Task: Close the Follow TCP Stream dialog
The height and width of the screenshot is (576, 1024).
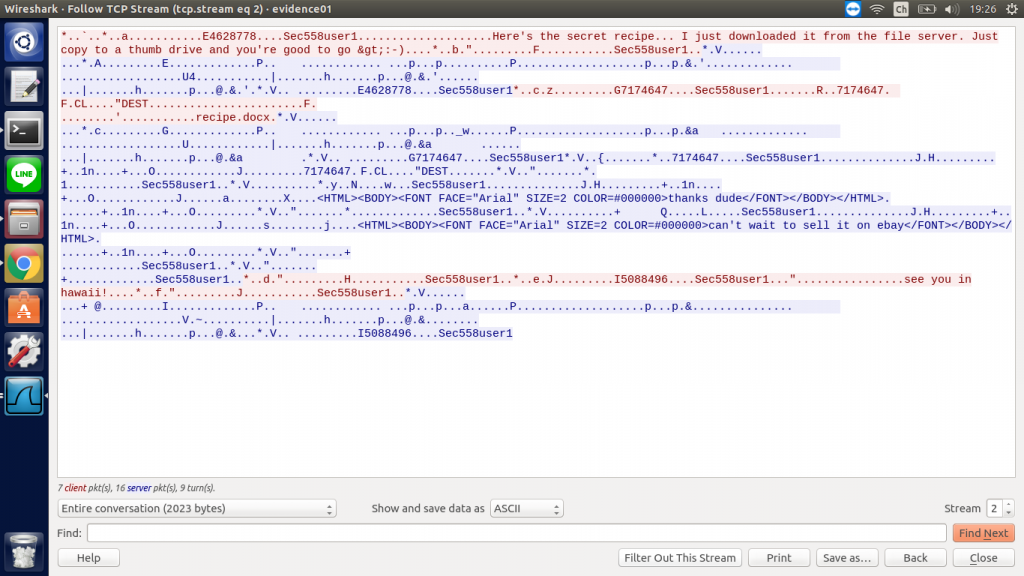Action: click(983, 558)
